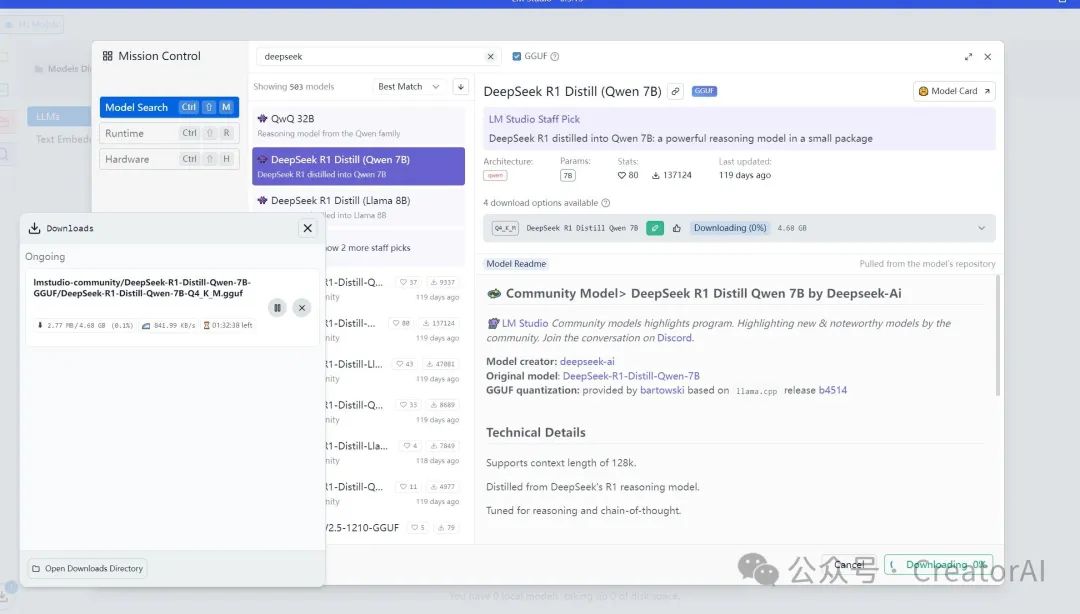Click LLMs in the background sidebar
The height and width of the screenshot is (614, 1080).
click(59, 116)
